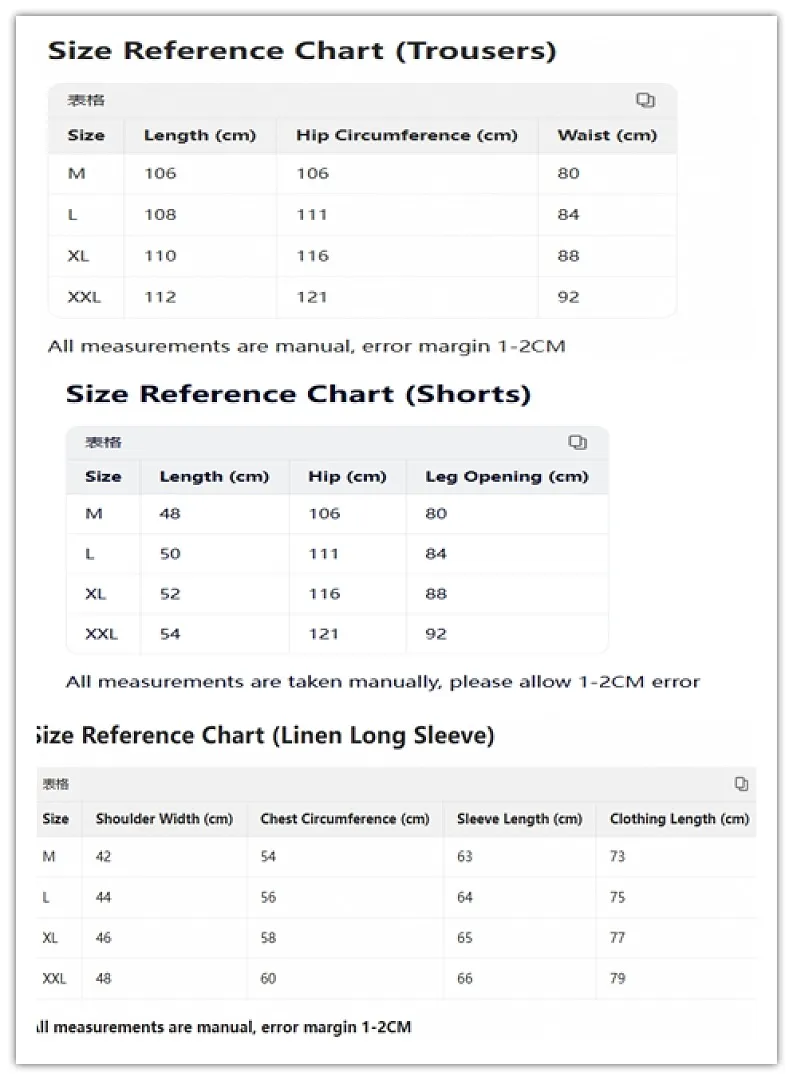793x1080 pixels.
Task: Click the XL row in Shorts table
Action: click(338, 594)
